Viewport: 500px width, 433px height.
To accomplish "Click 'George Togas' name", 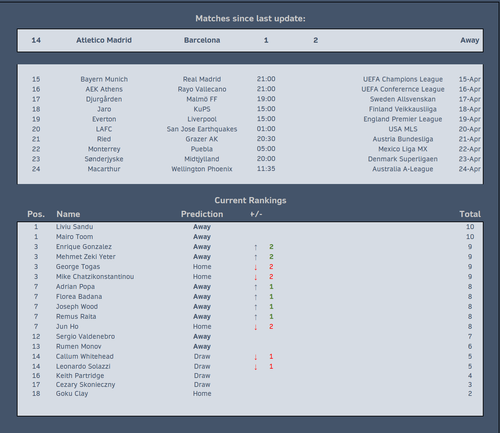I will click(x=78, y=267).
